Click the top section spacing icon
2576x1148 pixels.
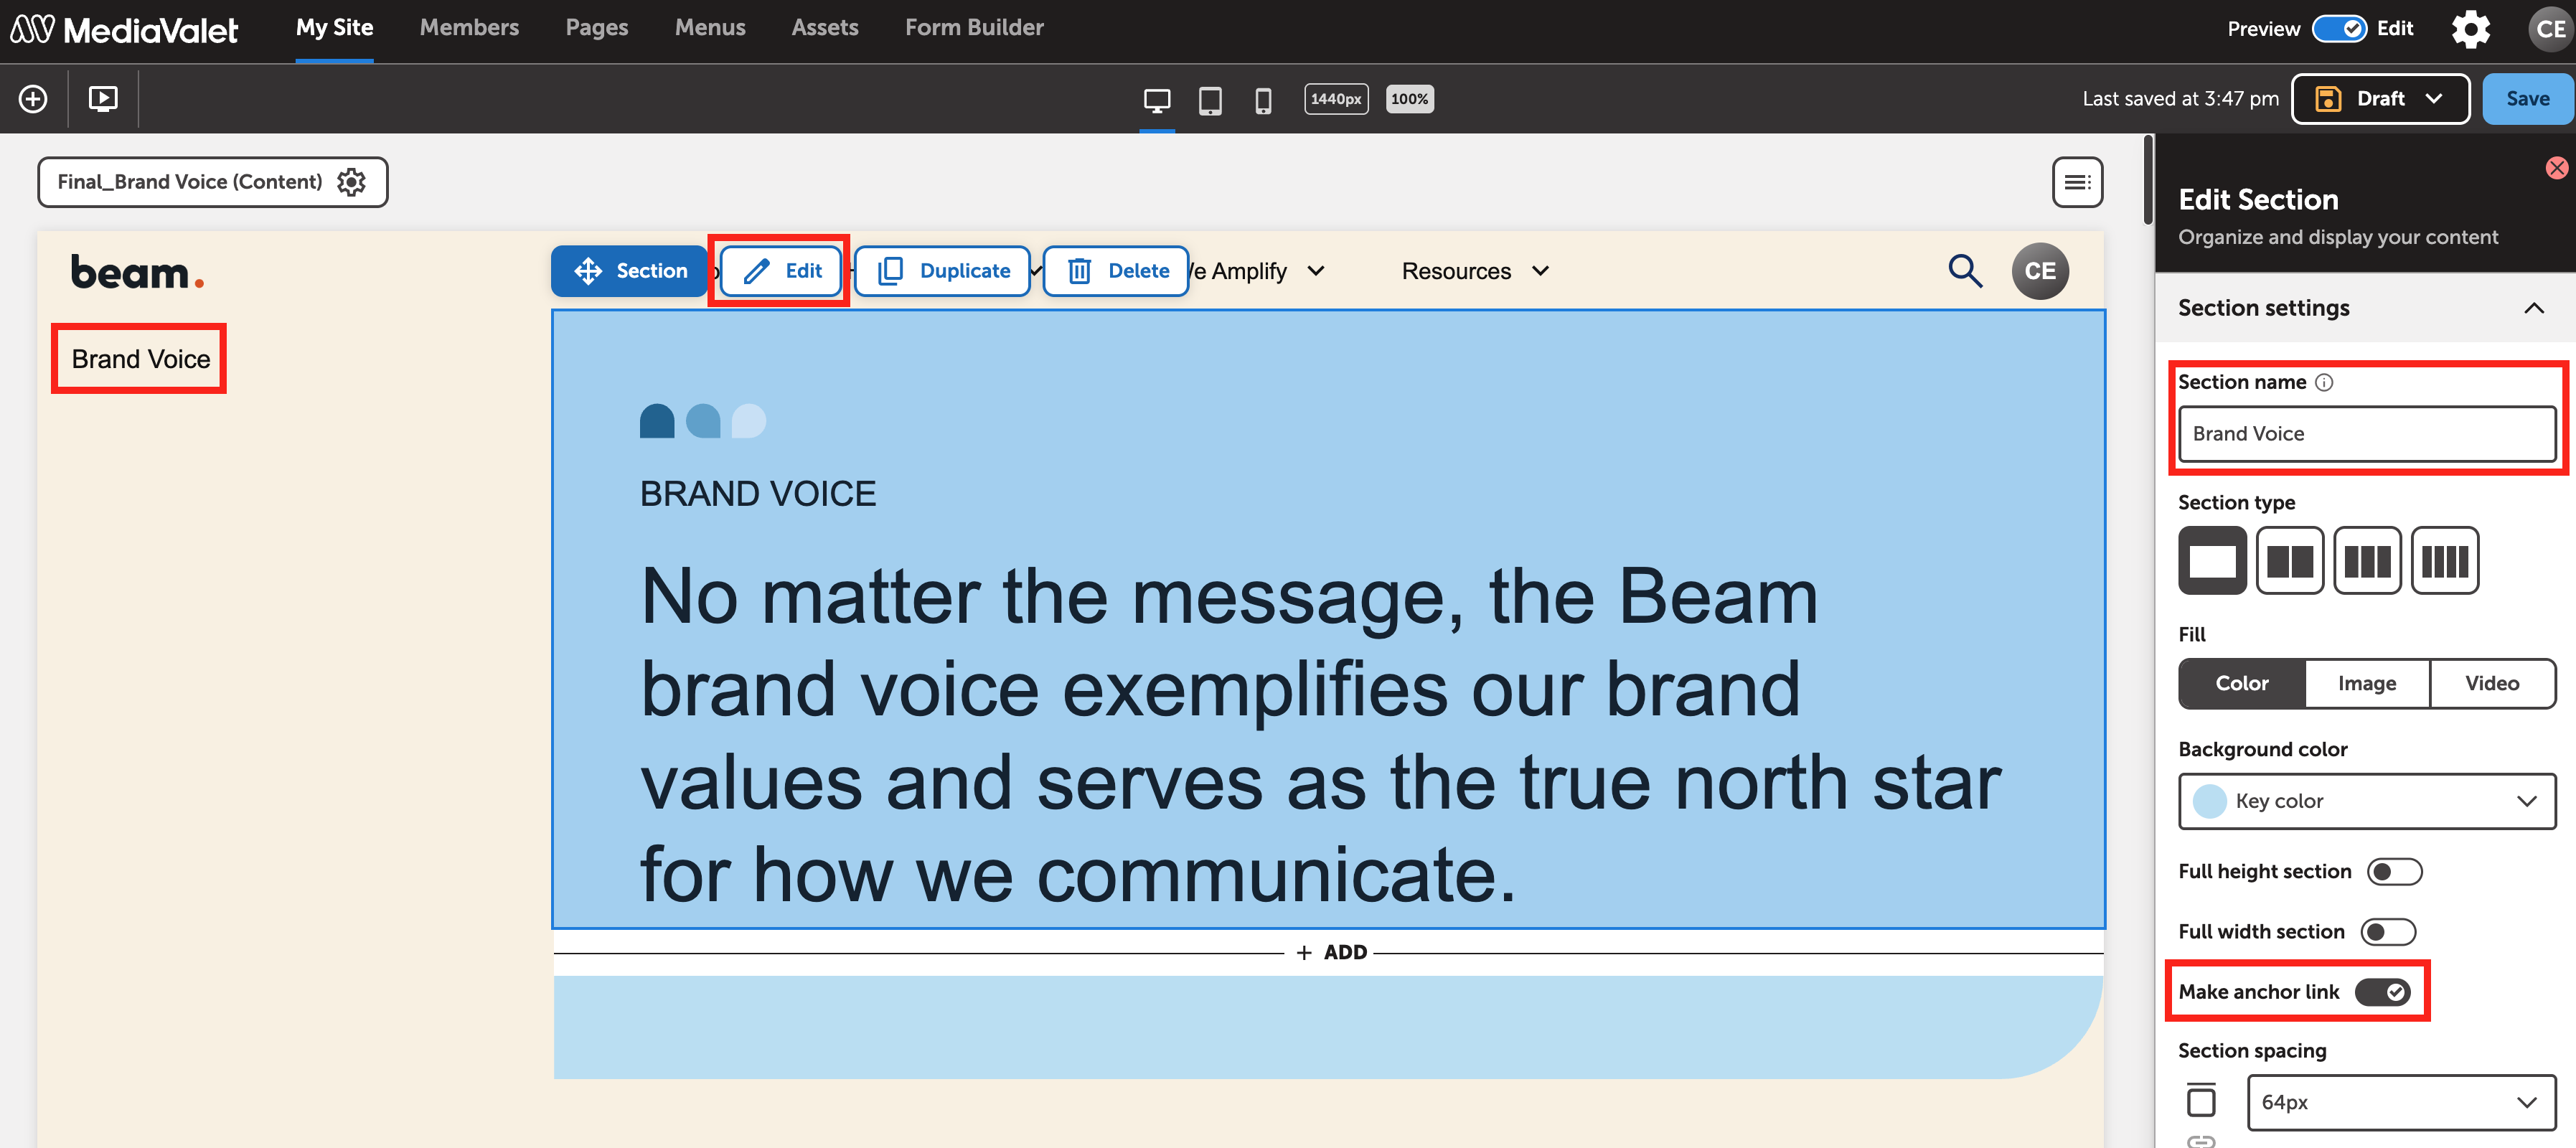[x=2201, y=1100]
